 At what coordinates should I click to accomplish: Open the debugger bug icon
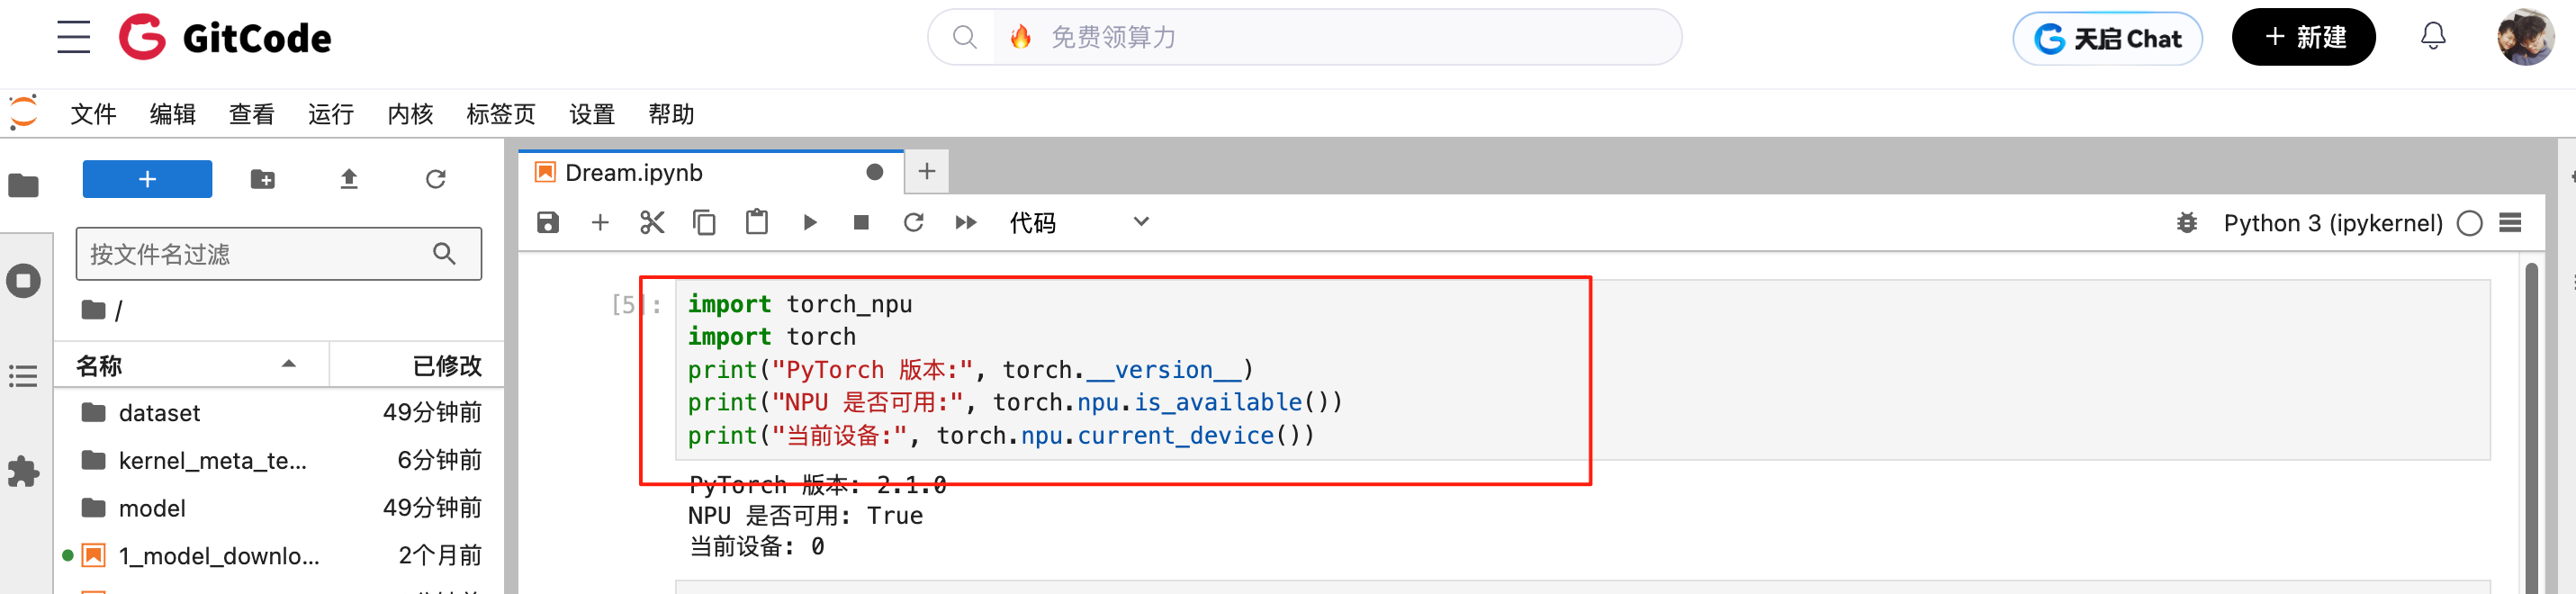pyautogui.click(x=2187, y=223)
